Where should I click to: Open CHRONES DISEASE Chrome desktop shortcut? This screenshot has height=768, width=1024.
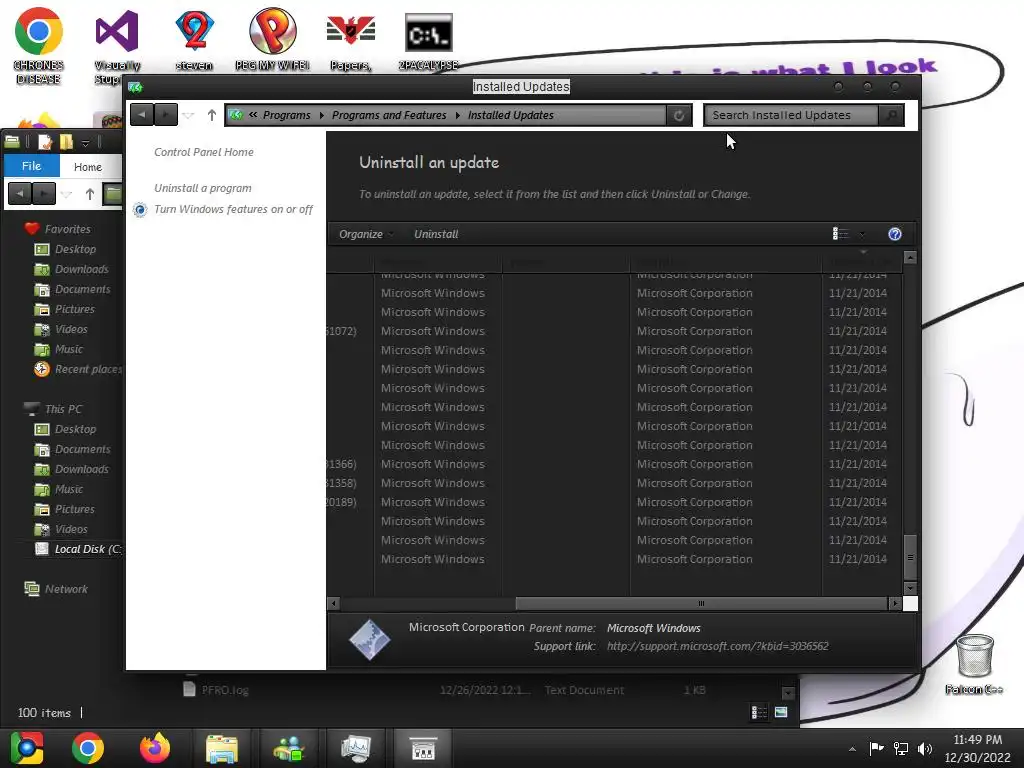pyautogui.click(x=39, y=46)
